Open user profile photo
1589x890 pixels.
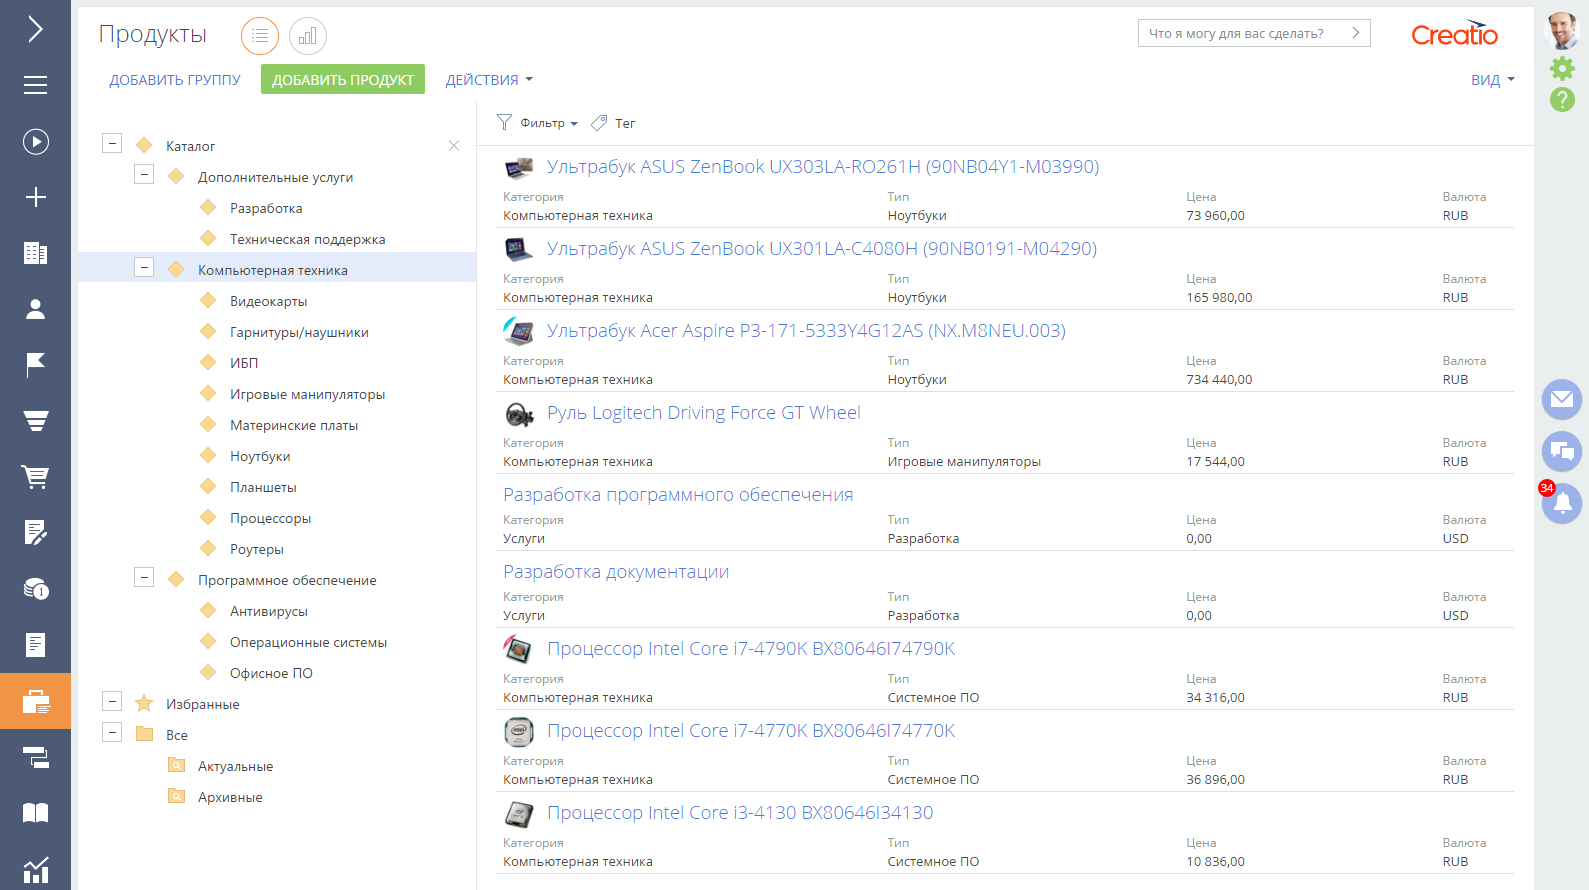[1562, 31]
